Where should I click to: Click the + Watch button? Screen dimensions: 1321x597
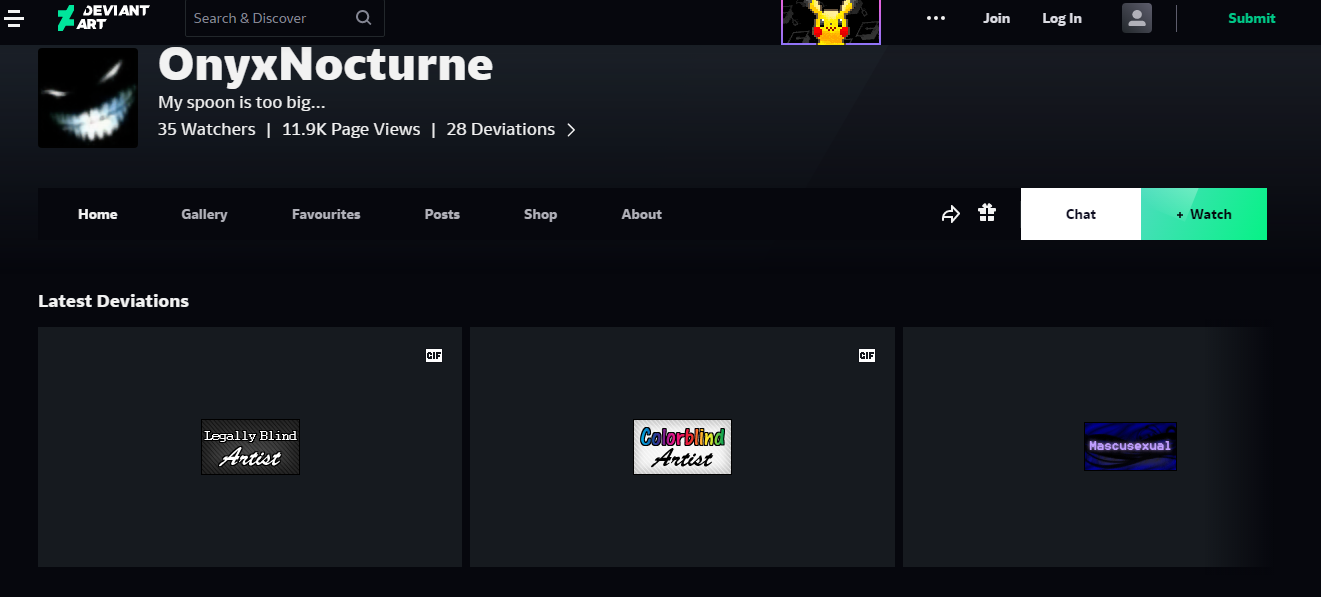coord(1204,214)
